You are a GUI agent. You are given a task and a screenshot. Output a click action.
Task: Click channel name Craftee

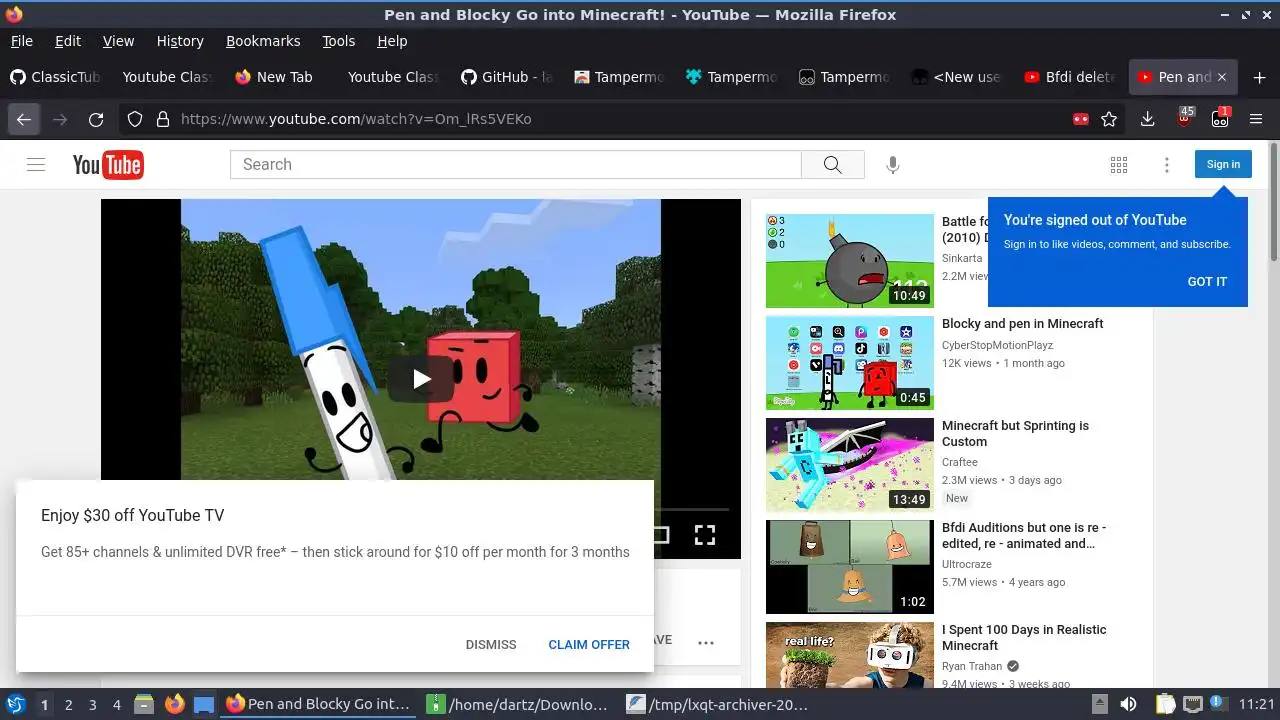[x=960, y=463]
